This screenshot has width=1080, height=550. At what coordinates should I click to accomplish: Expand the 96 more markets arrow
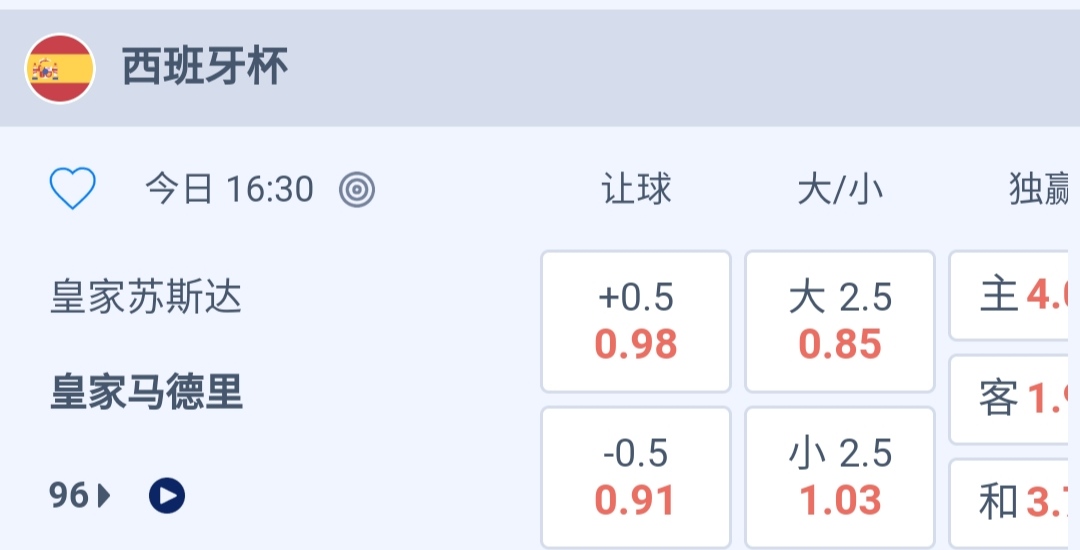pyautogui.click(x=104, y=495)
